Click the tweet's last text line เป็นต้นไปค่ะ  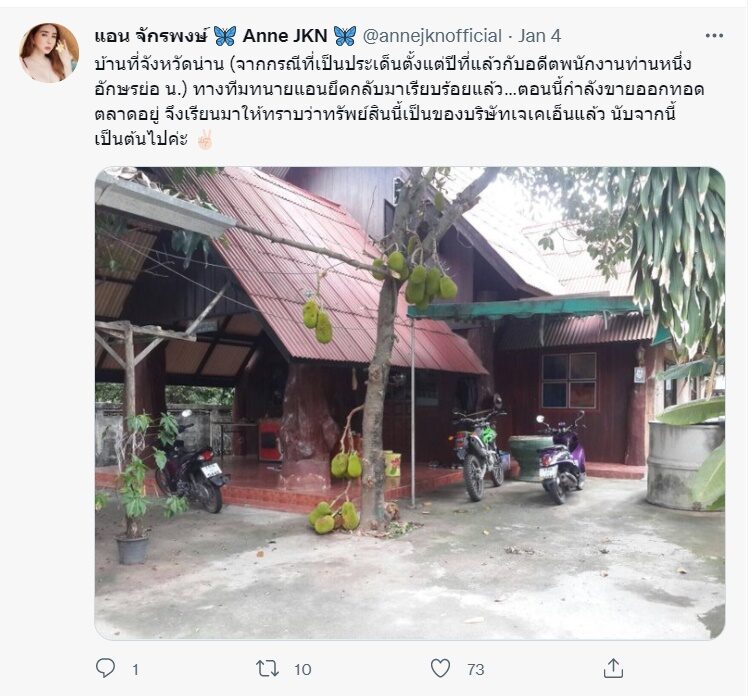[141, 140]
